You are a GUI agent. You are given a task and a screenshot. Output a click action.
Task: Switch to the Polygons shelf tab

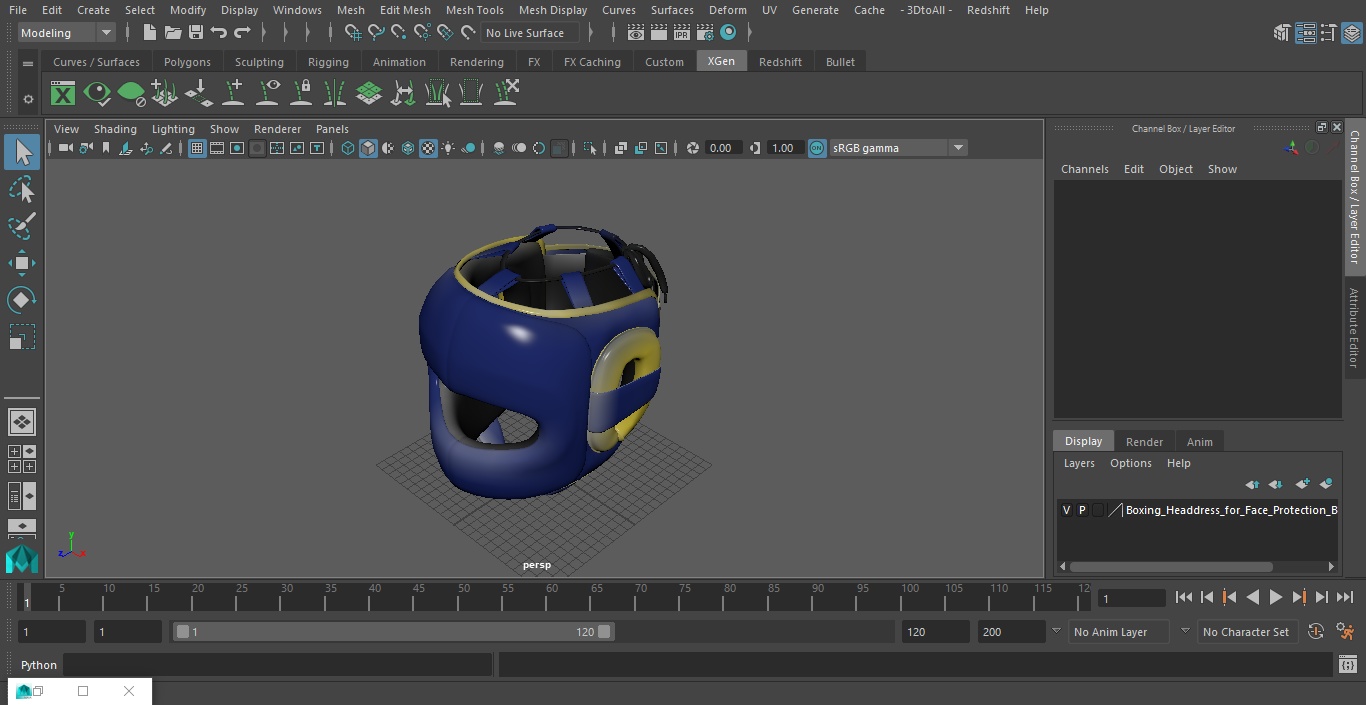pyautogui.click(x=187, y=62)
